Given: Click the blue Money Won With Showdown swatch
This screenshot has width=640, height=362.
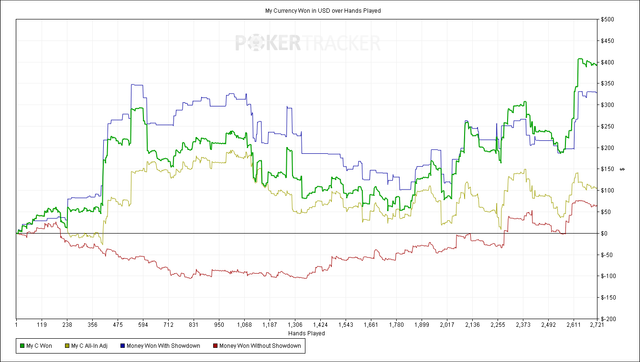Looking at the screenshot, I should (x=122, y=346).
